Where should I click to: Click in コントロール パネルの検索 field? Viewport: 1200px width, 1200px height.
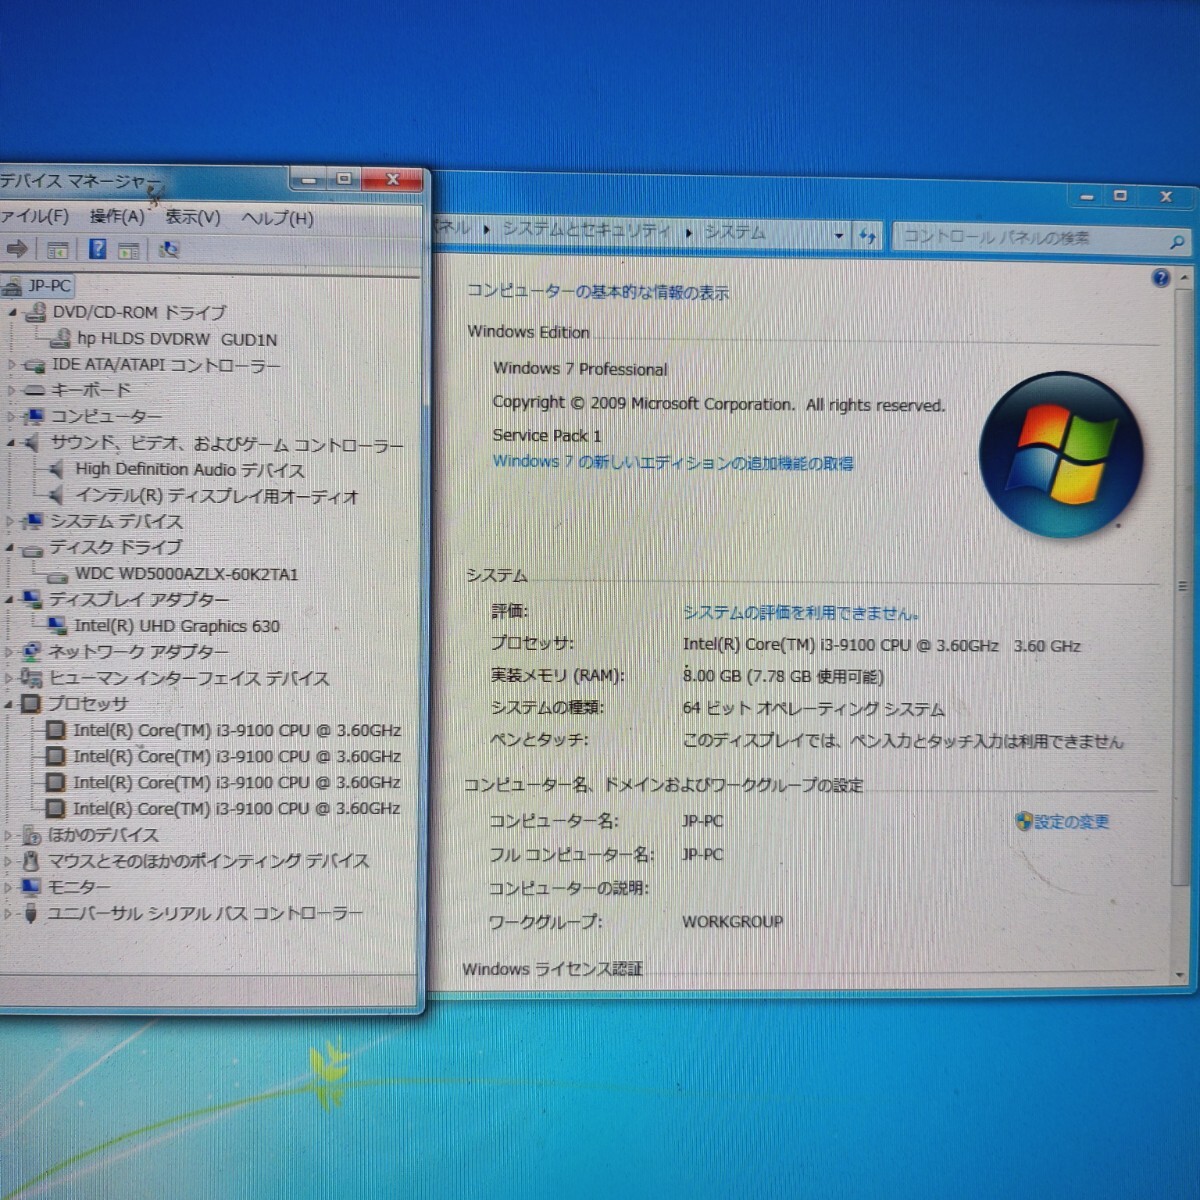(x=1030, y=239)
